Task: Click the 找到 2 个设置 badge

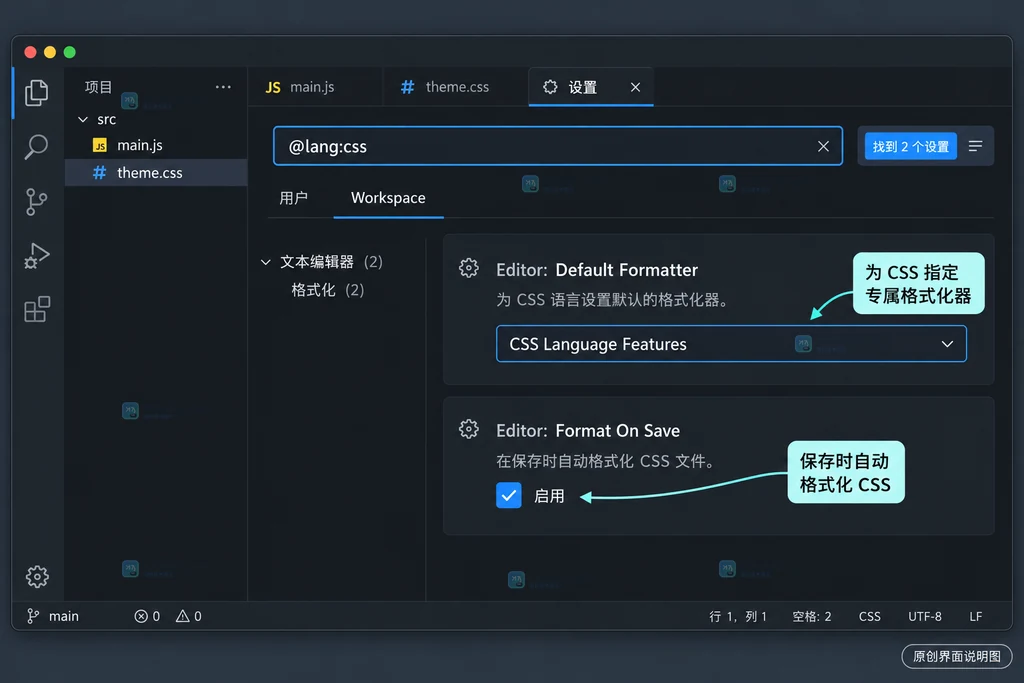Action: [910, 146]
